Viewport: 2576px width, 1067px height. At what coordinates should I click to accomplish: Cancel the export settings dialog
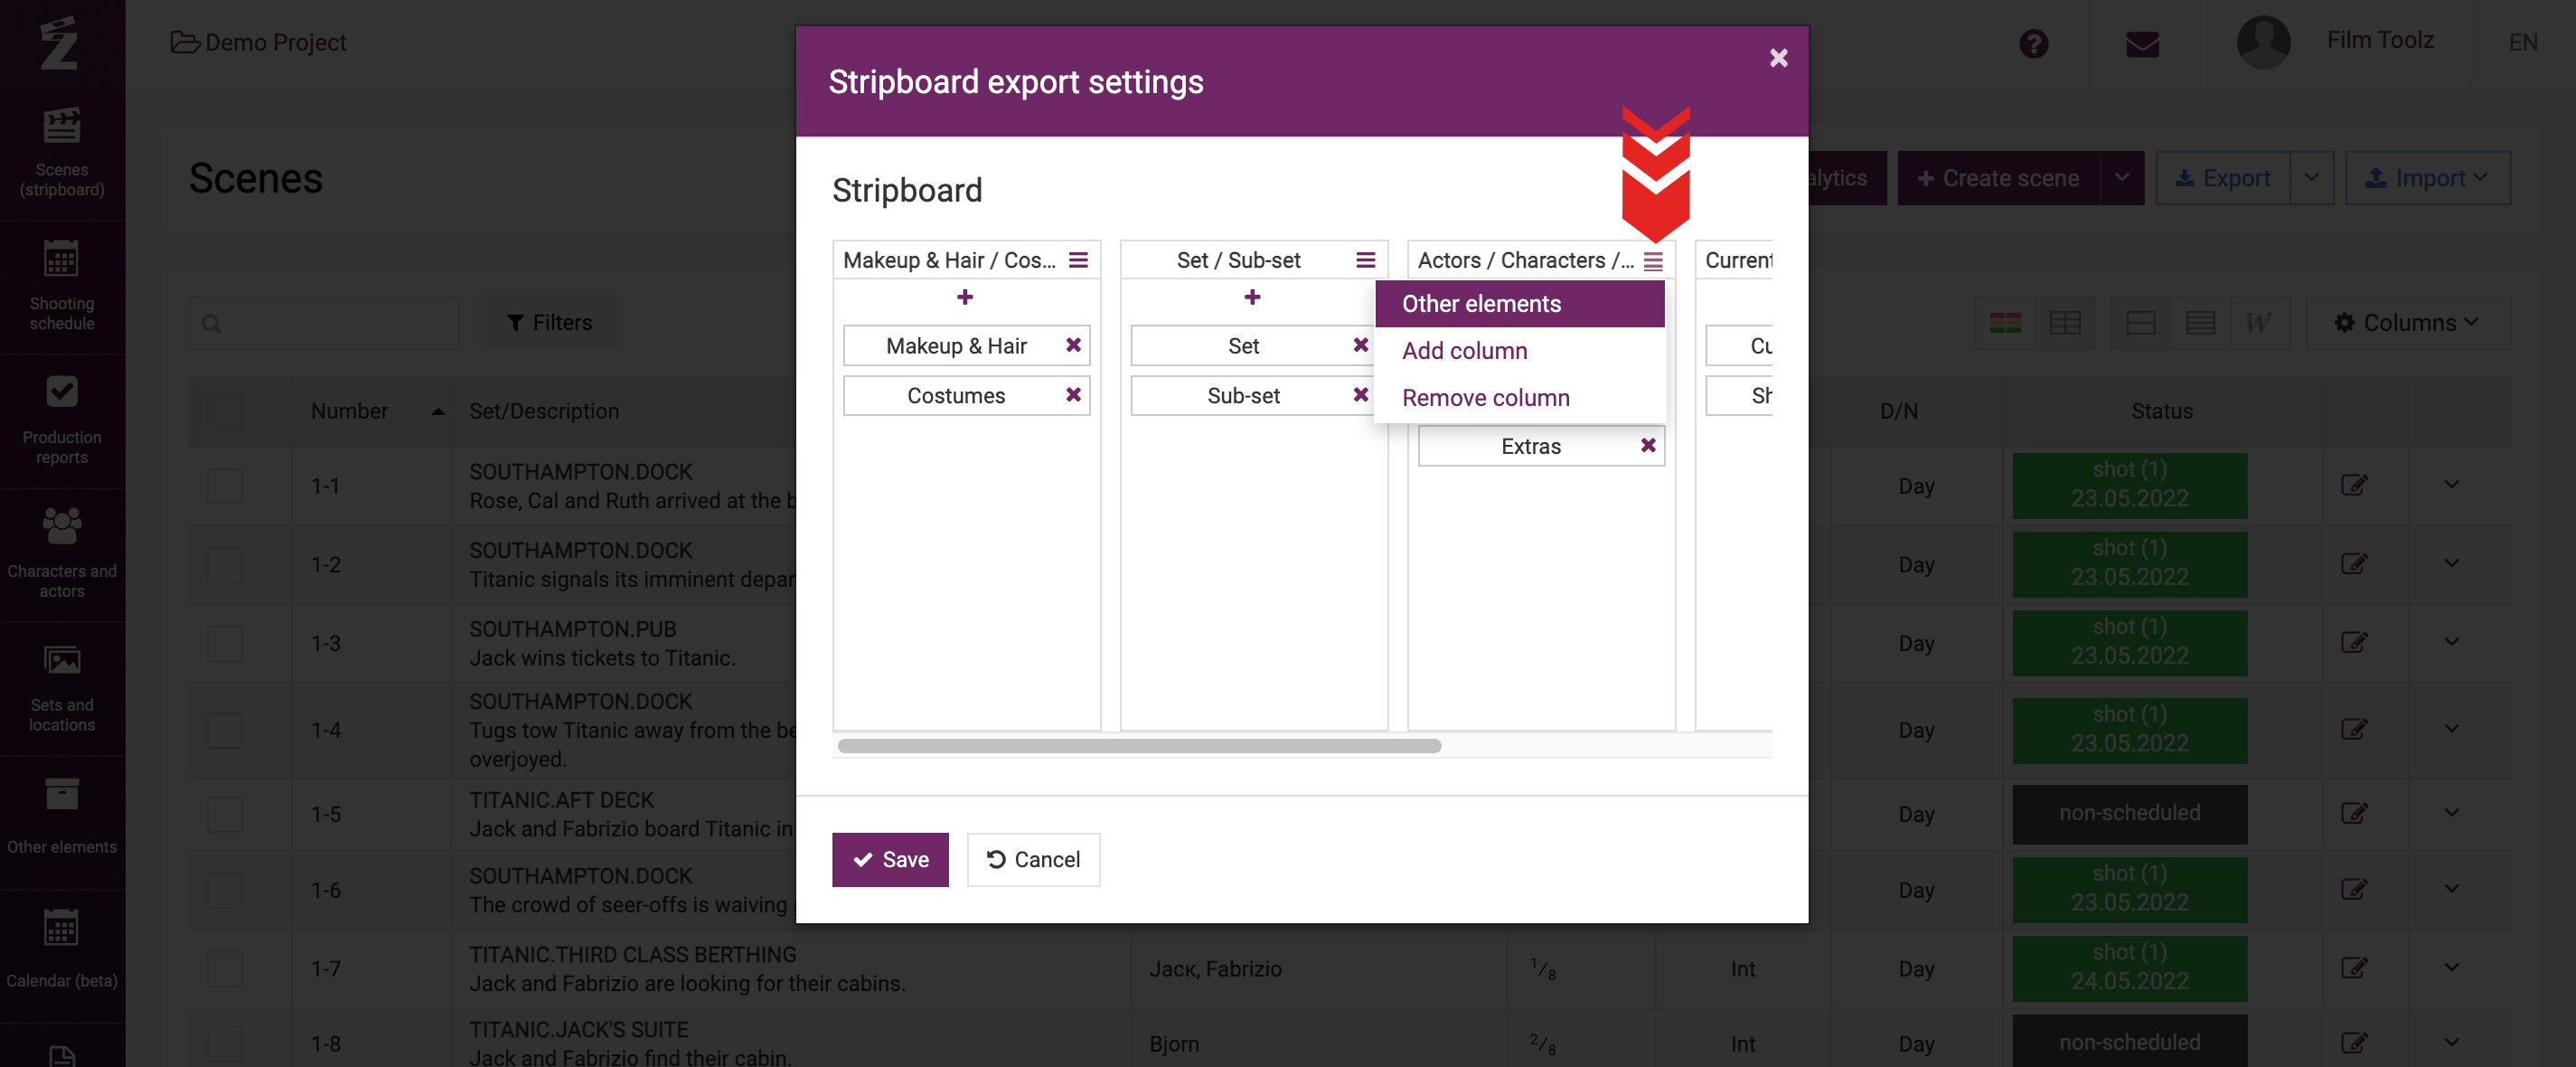(x=1033, y=860)
